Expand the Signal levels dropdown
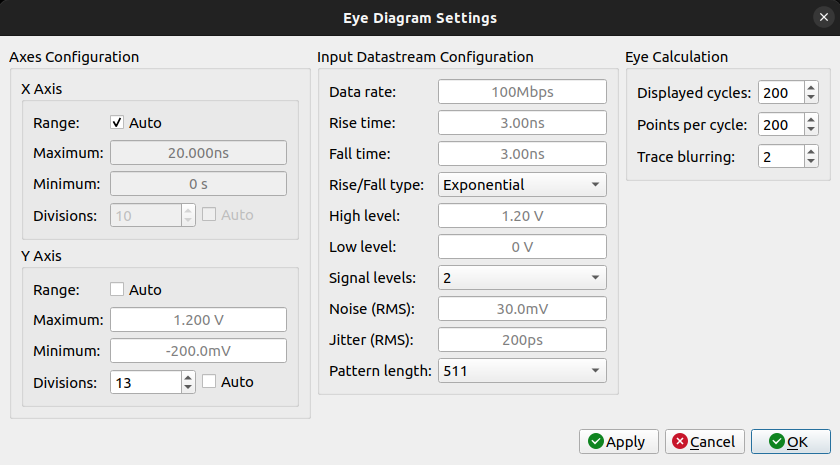 522,277
